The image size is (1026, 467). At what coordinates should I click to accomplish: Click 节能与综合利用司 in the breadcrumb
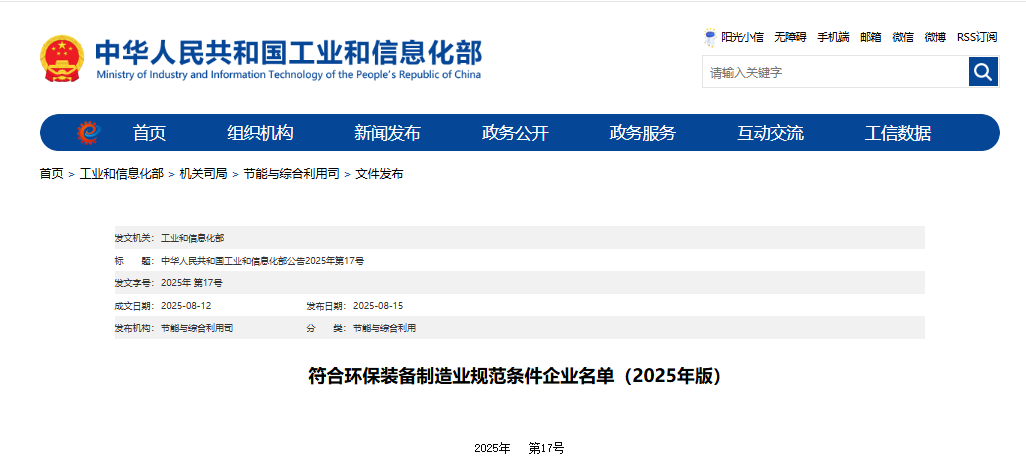[291, 174]
